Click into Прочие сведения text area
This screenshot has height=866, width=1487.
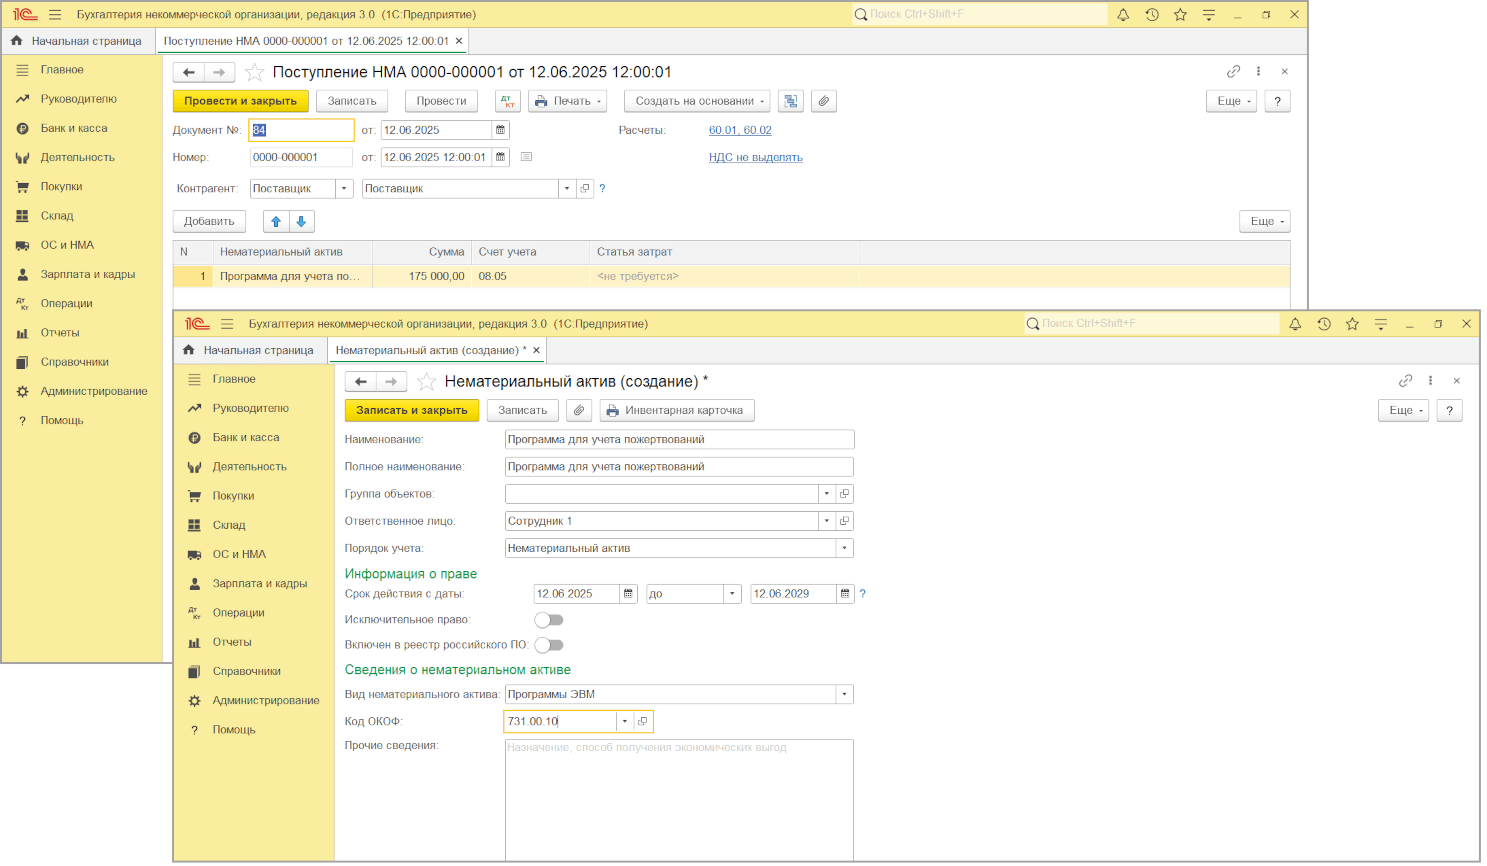[679, 799]
